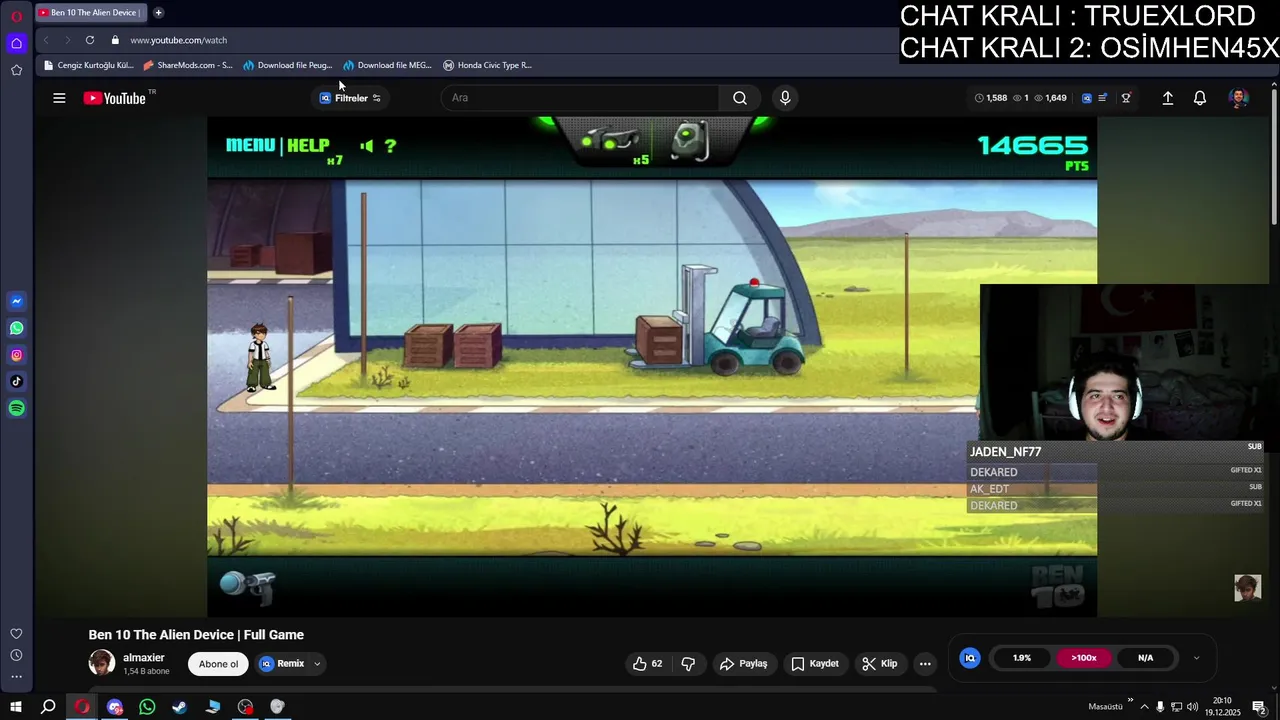Go forward to the next page
This screenshot has width=1280, height=720.
[68, 40]
